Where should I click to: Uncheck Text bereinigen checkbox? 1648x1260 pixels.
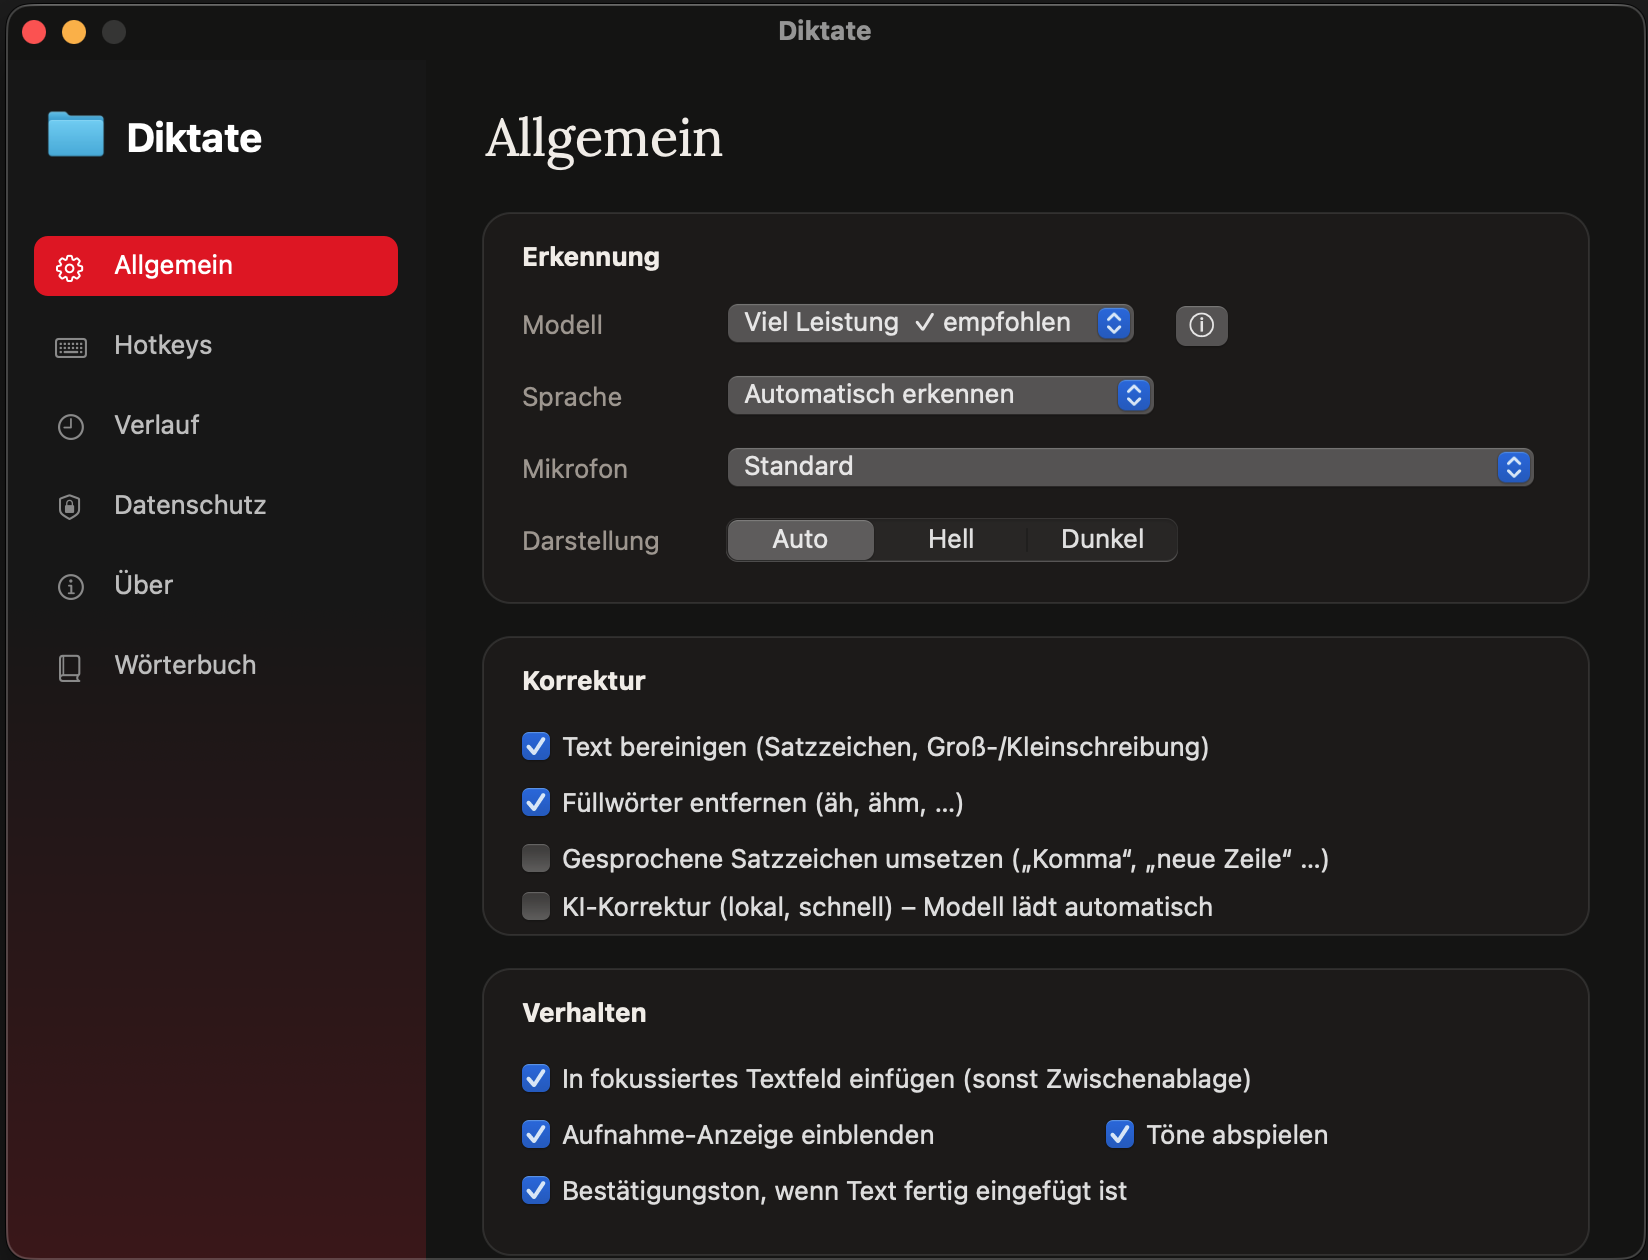point(536,746)
